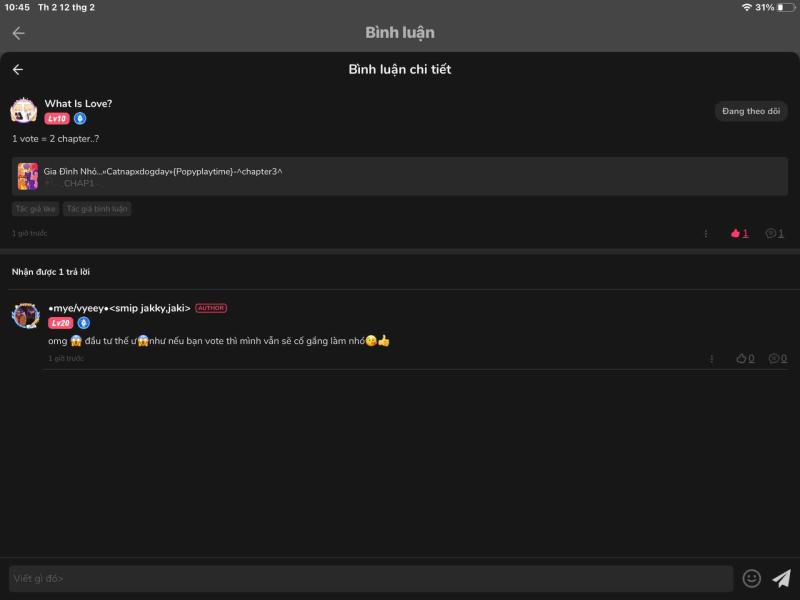Click the blue badge next to Lv10

80,119
